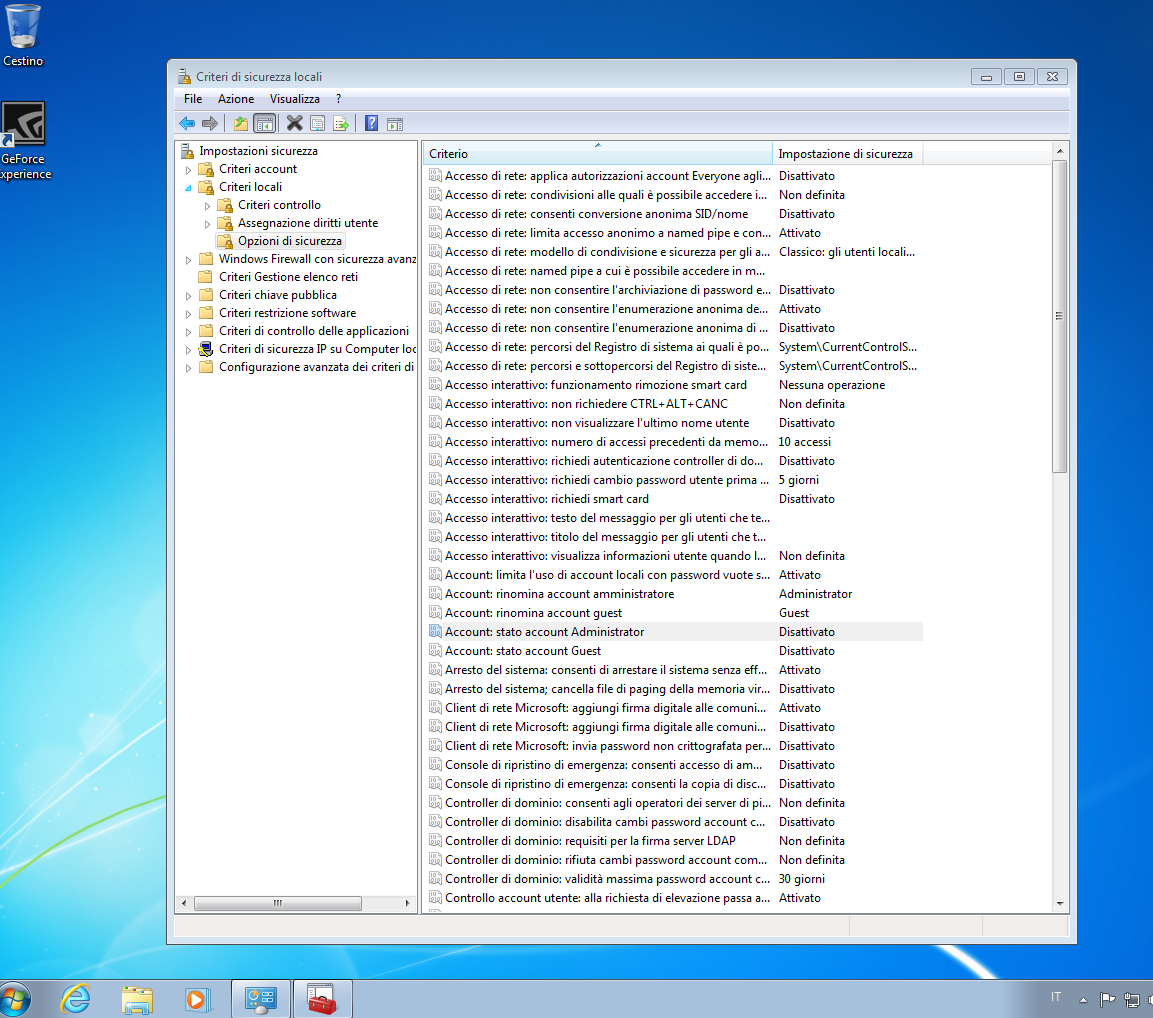Click the show/hide action pane icon
The width and height of the screenshot is (1153, 1018).
(x=395, y=123)
